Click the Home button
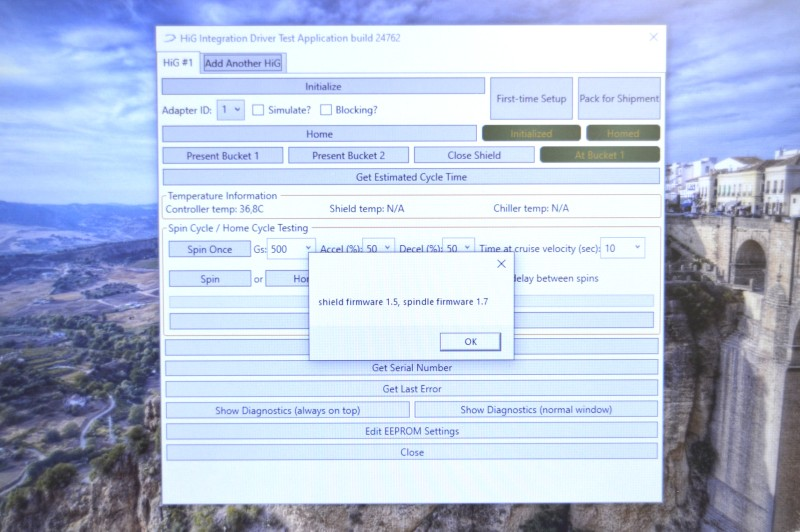The height and width of the screenshot is (532, 800). pyautogui.click(x=319, y=133)
